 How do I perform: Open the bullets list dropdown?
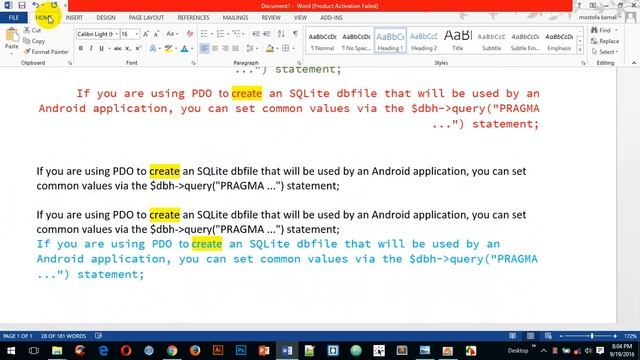pos(212,34)
